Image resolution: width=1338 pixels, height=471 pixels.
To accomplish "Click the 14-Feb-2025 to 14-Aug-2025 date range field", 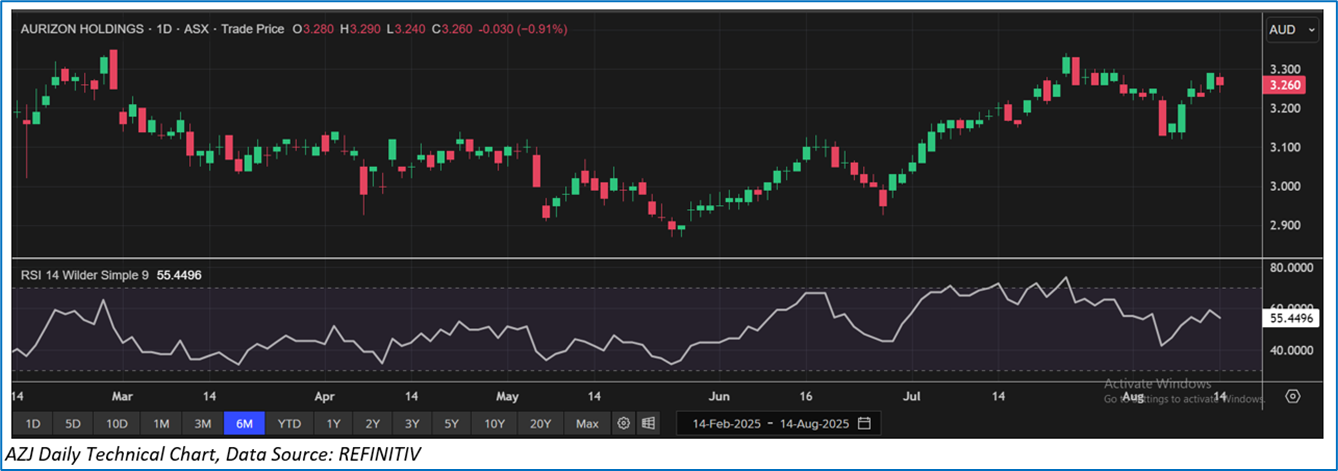I will (x=767, y=423).
